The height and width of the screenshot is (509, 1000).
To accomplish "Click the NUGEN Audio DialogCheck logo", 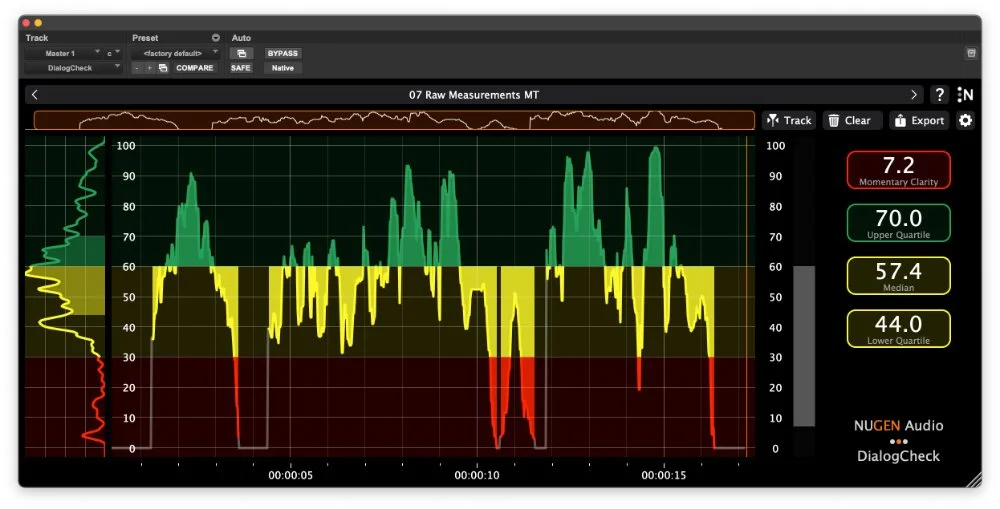I will pyautogui.click(x=899, y=441).
